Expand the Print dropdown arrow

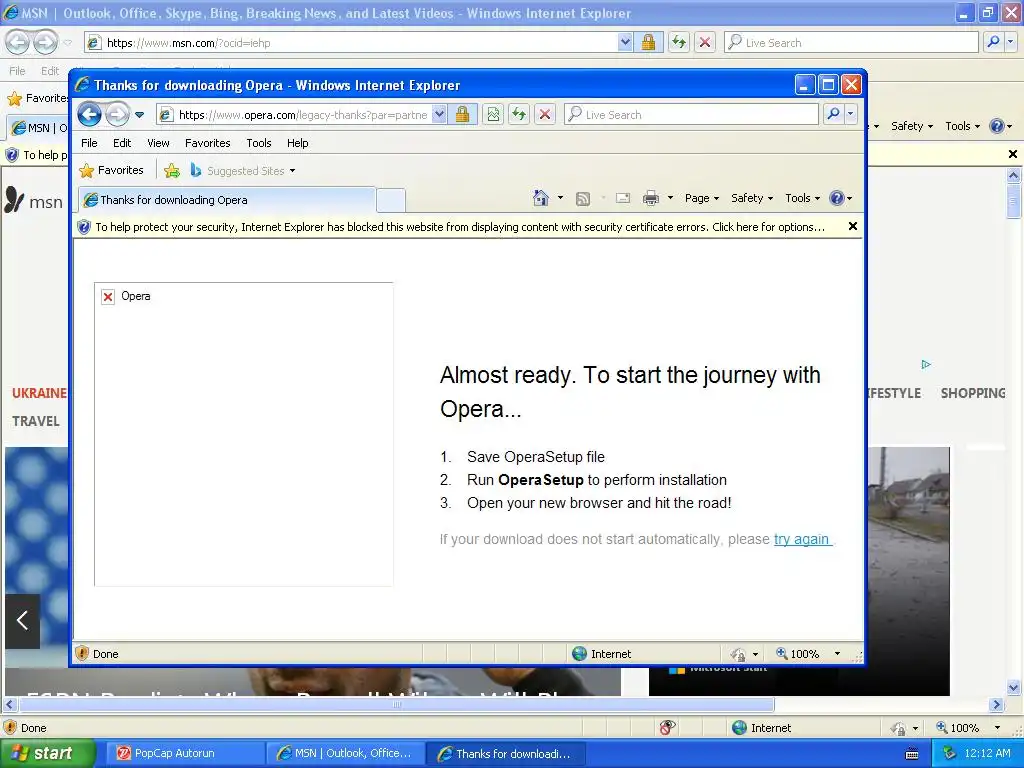(x=670, y=198)
